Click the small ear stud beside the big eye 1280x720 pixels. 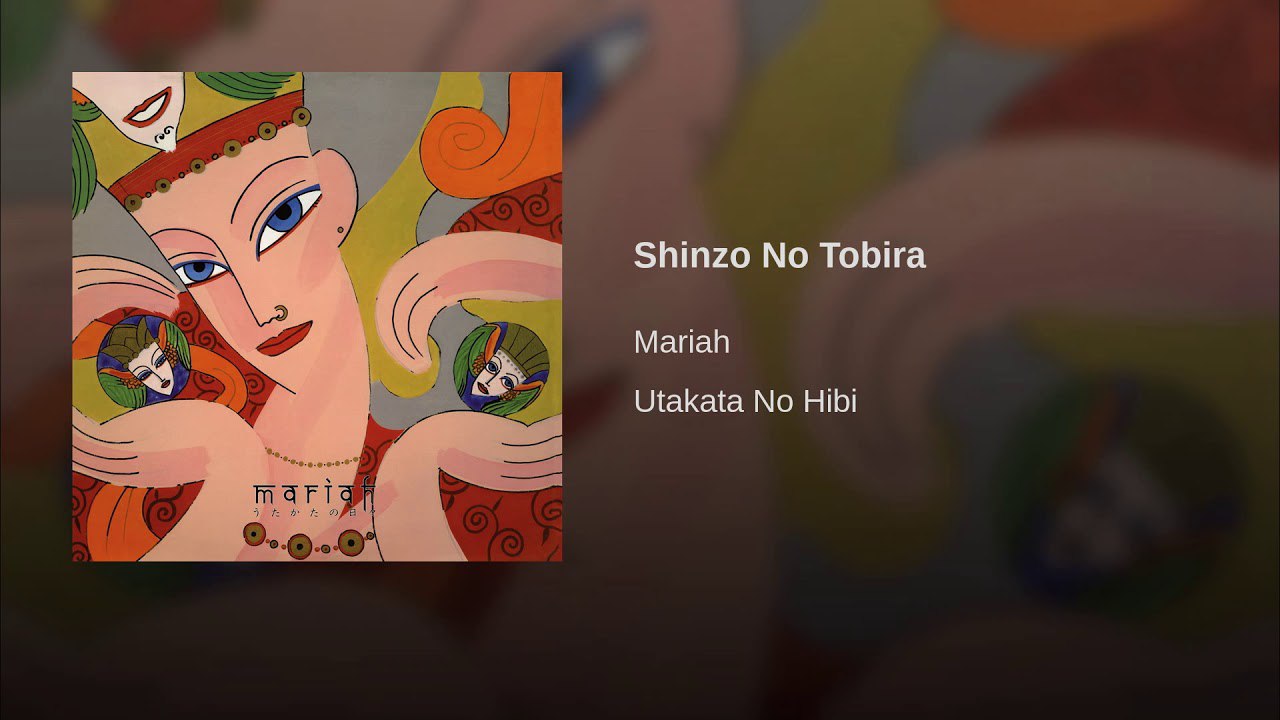[x=341, y=231]
